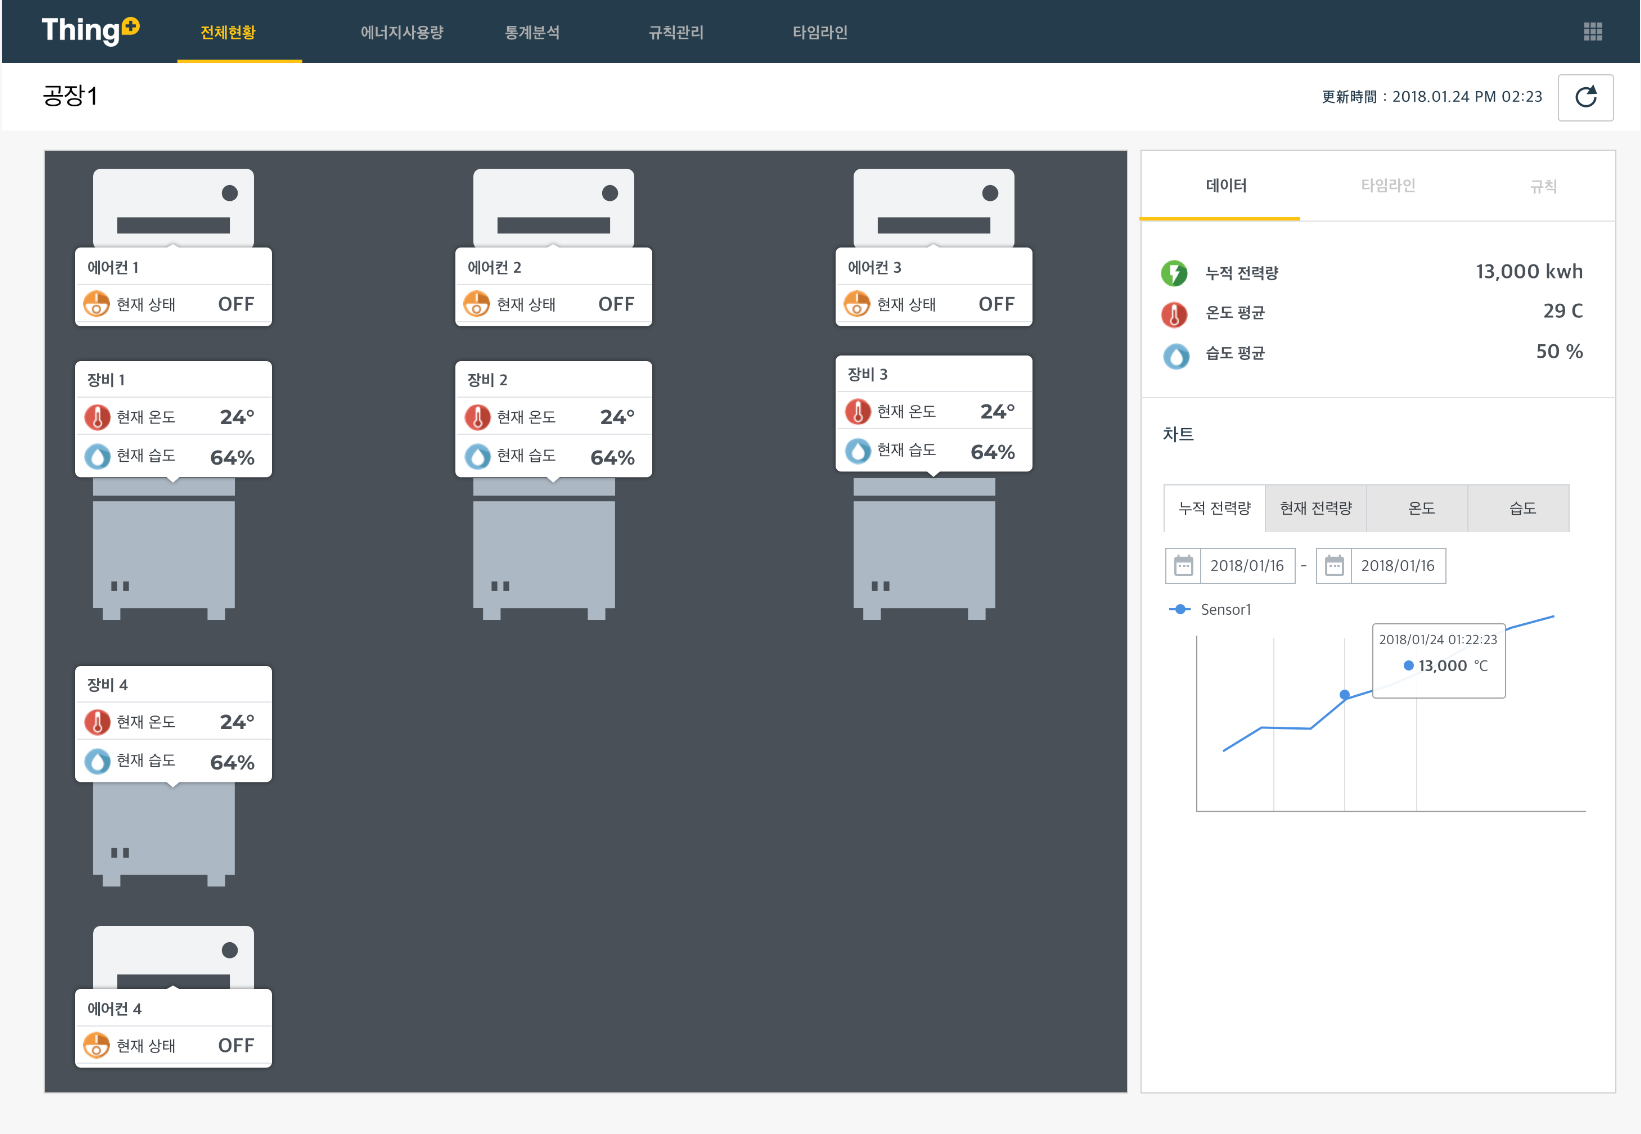Select the 장비 3 machine image

(x=924, y=549)
